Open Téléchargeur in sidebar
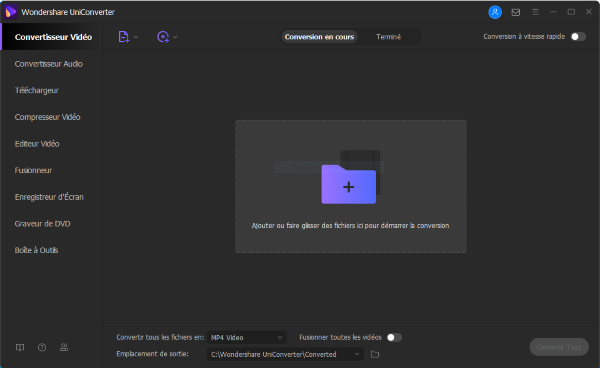This screenshot has width=600, height=368. (37, 91)
